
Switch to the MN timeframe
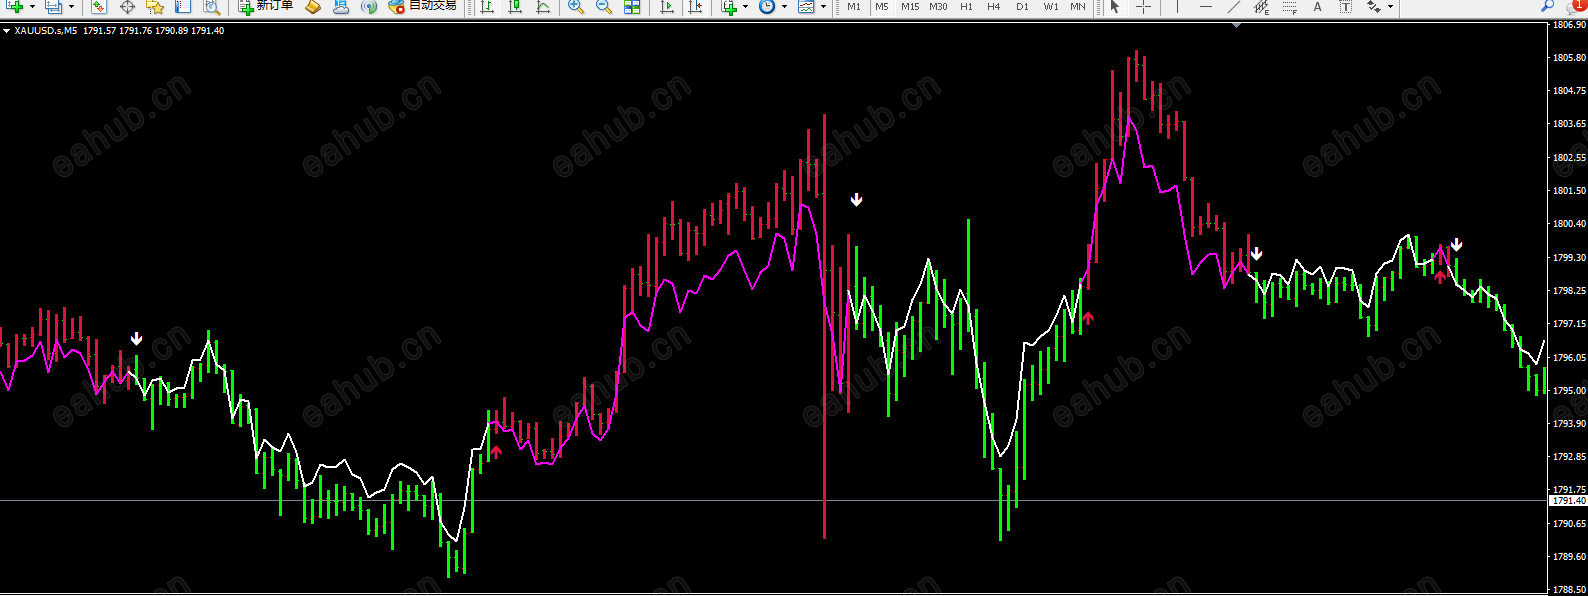[x=1078, y=6]
